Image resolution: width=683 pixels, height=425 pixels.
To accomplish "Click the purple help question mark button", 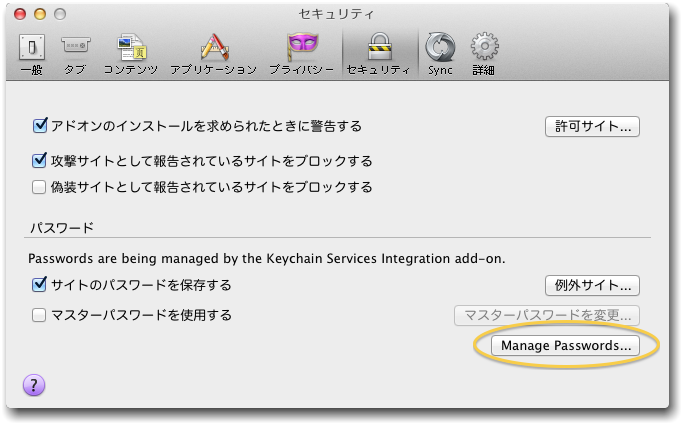I will click(34, 385).
